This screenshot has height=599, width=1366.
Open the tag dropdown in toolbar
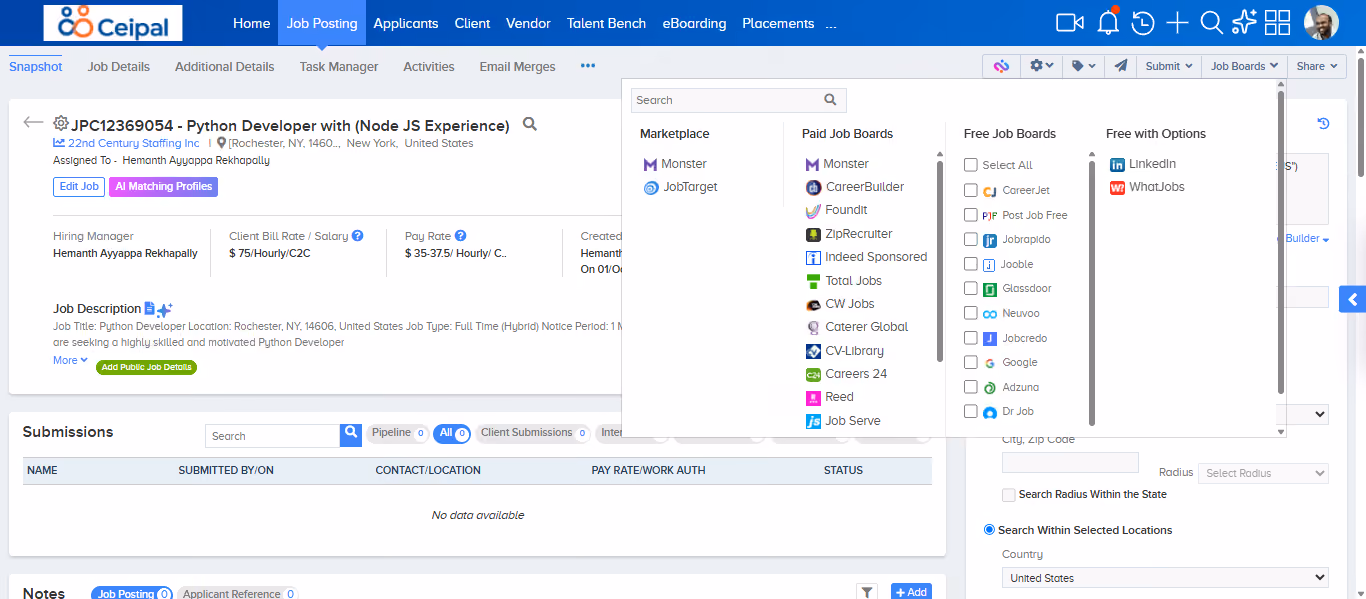coord(1083,66)
